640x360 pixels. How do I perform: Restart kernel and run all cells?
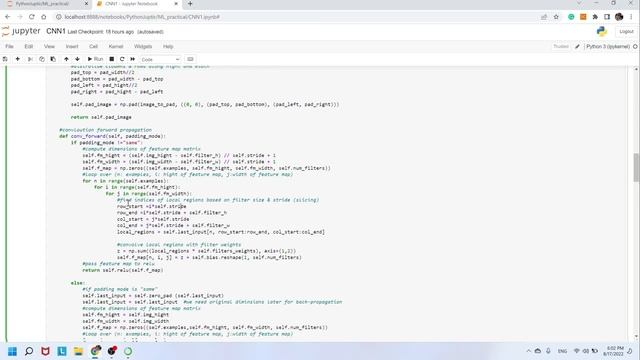coord(133,59)
